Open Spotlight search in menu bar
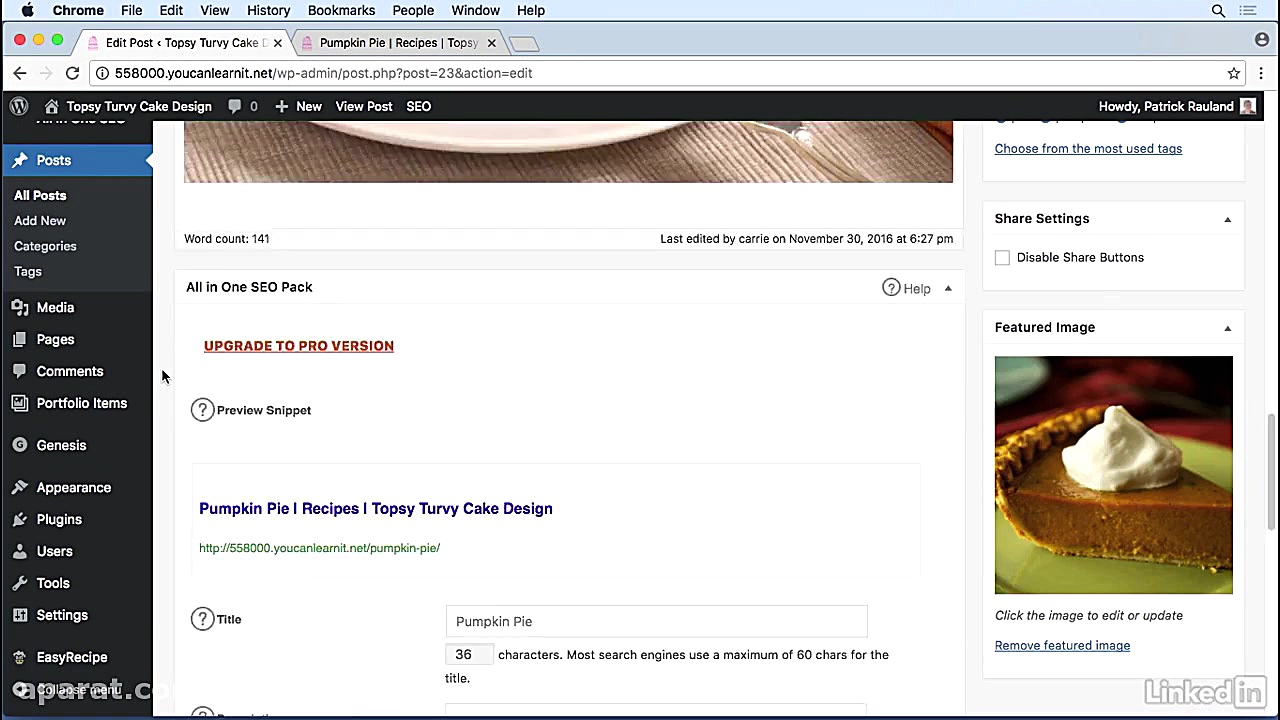1280x720 pixels. 1218,11
